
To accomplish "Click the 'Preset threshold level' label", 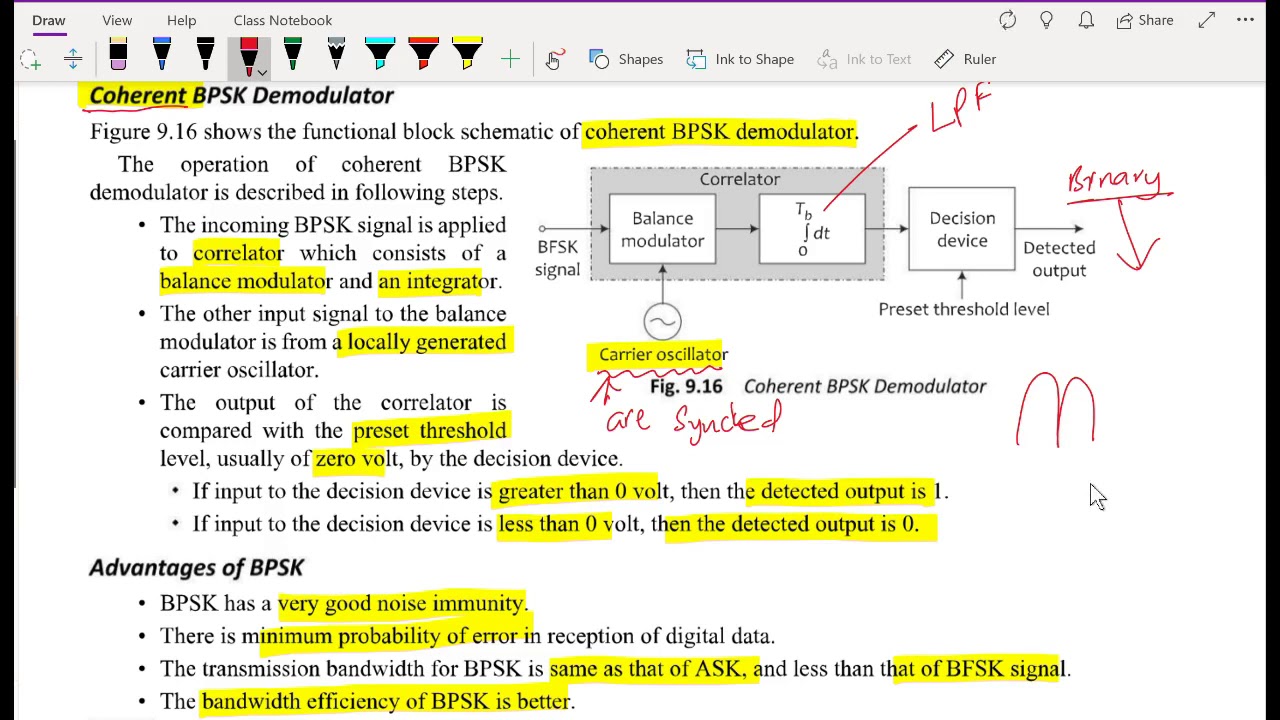I will pos(964,309).
